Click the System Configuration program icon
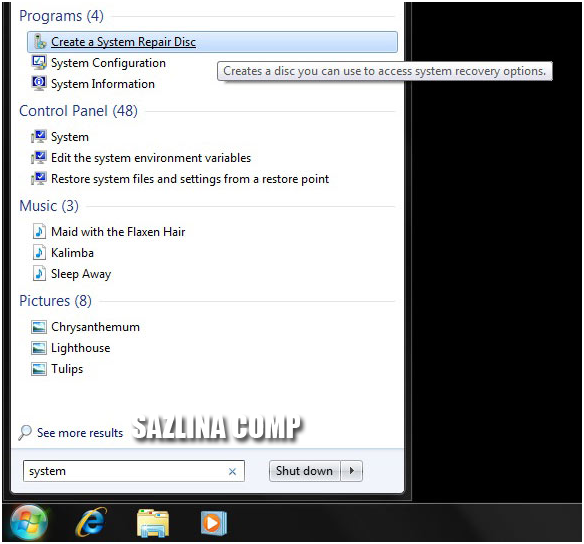The image size is (584, 544). click(39, 63)
